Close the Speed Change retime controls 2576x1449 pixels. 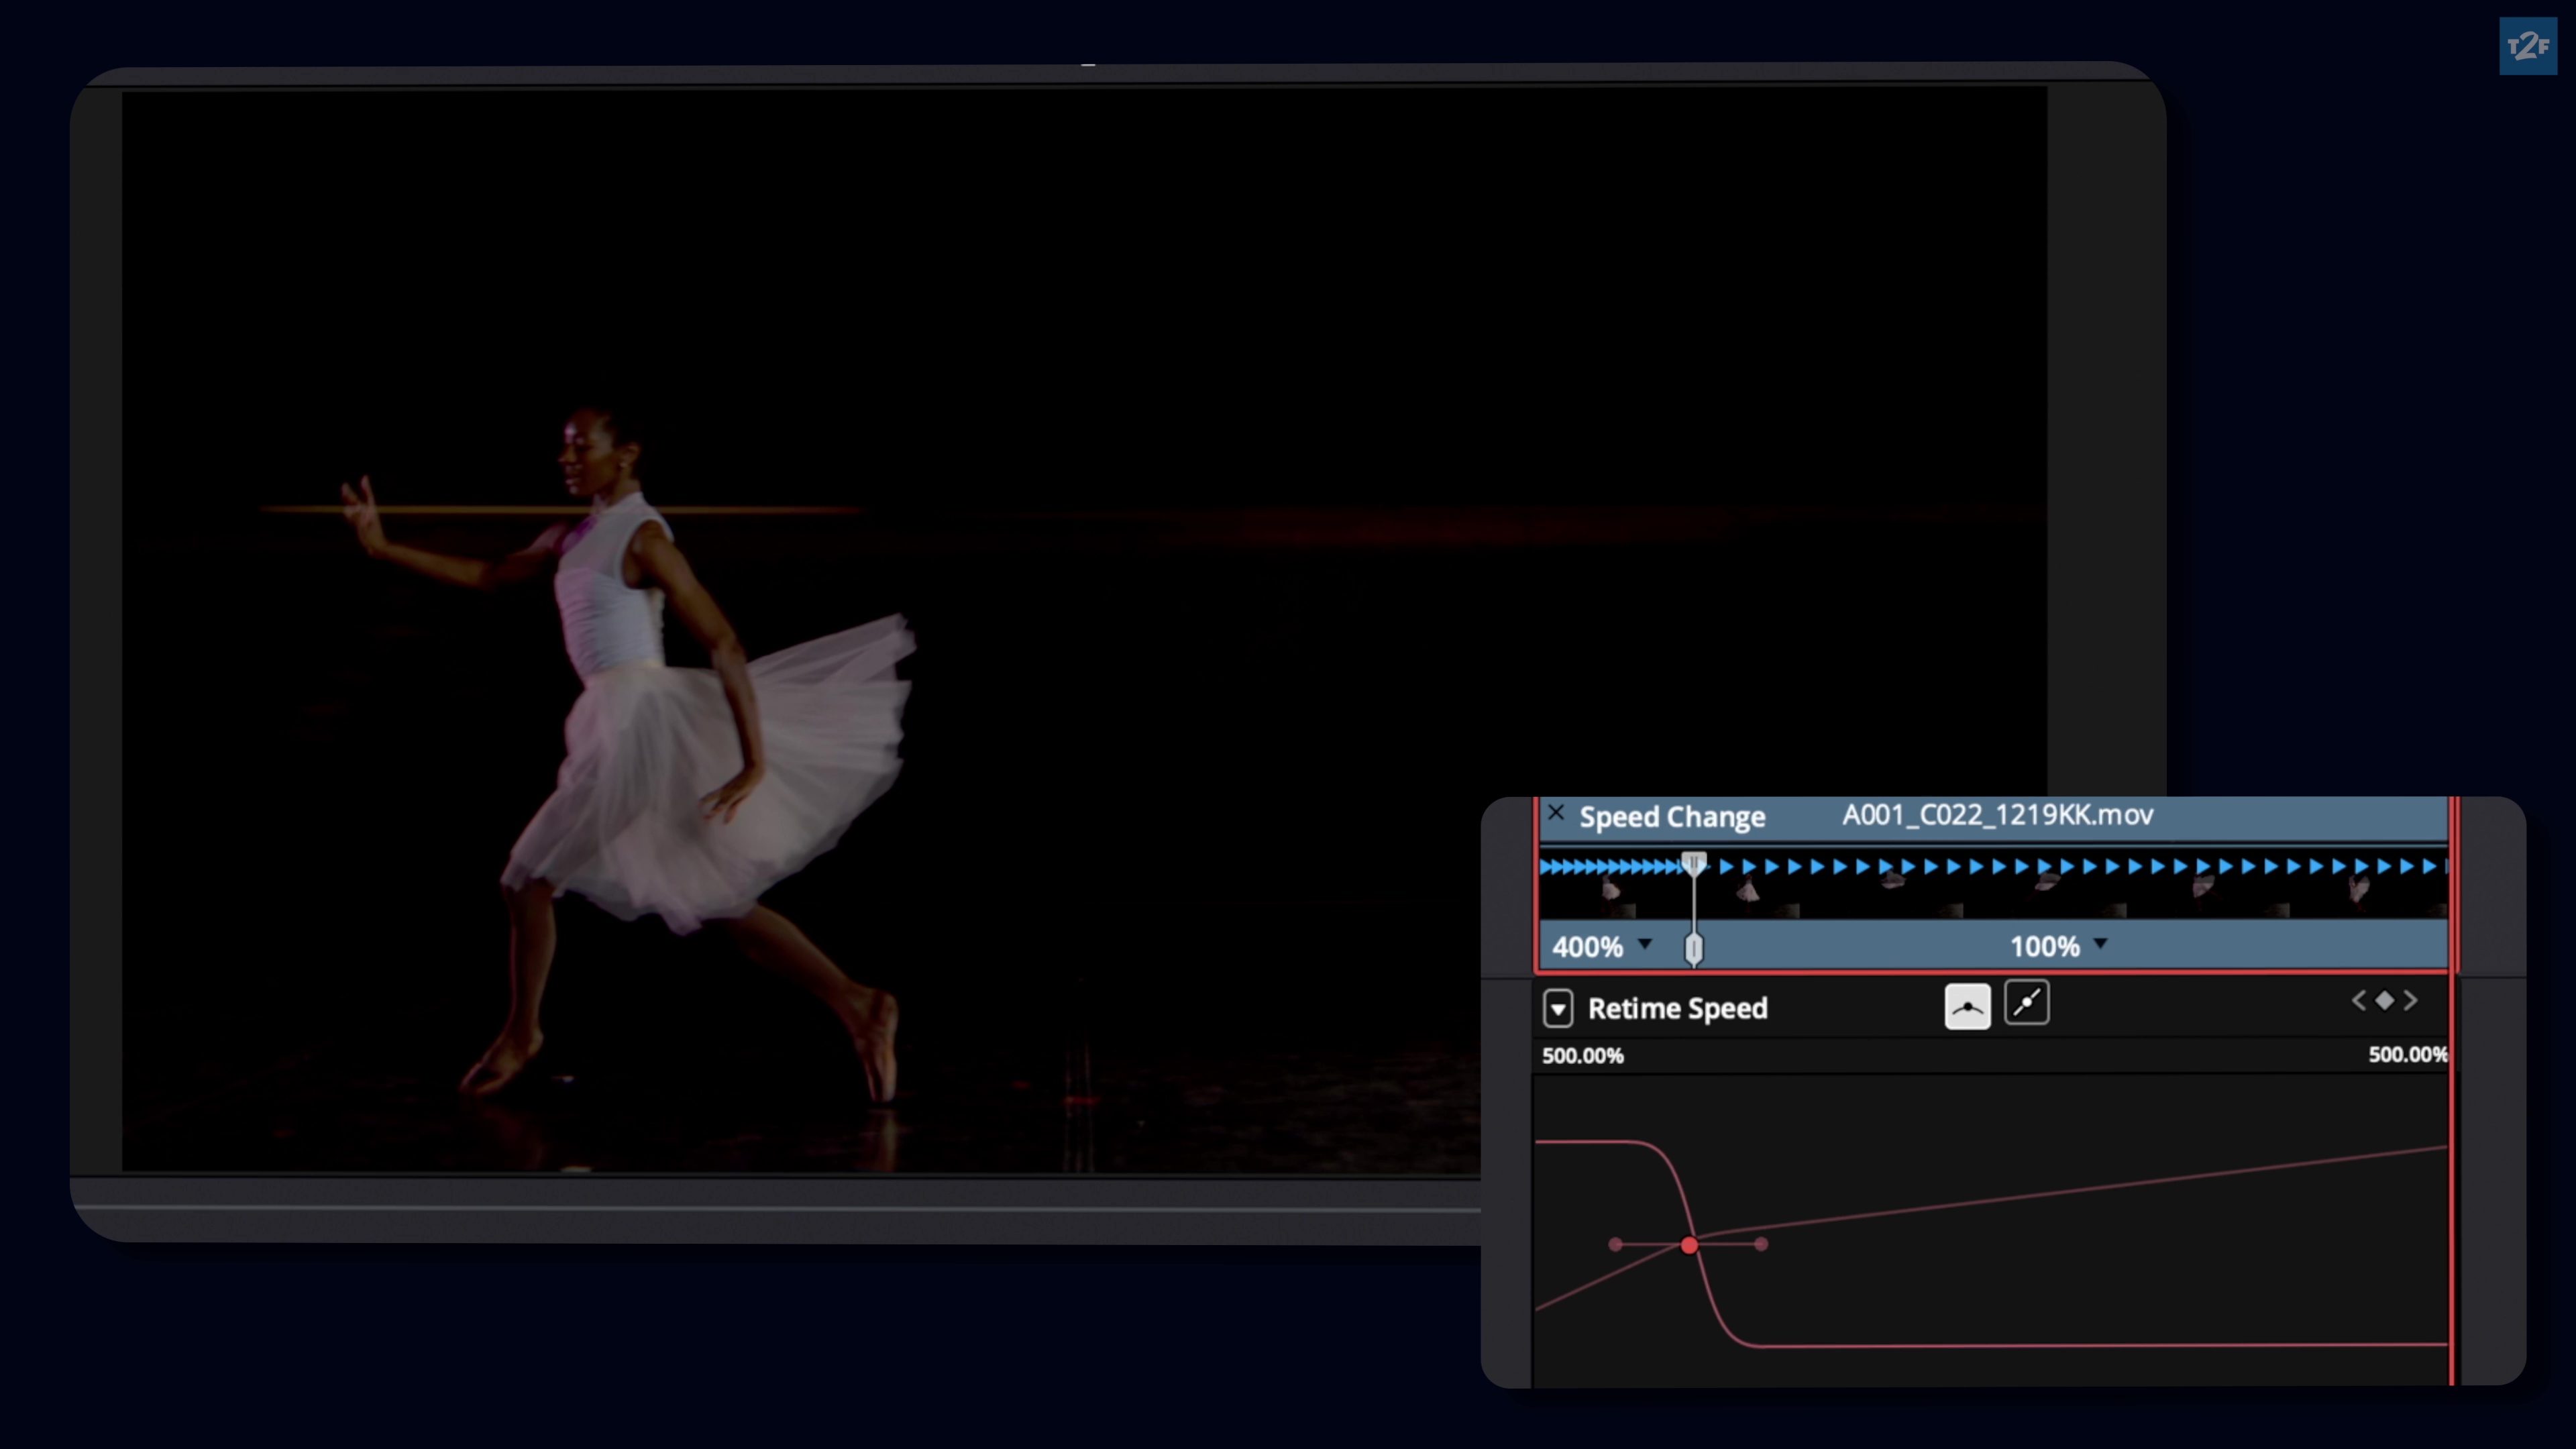click(1555, 812)
